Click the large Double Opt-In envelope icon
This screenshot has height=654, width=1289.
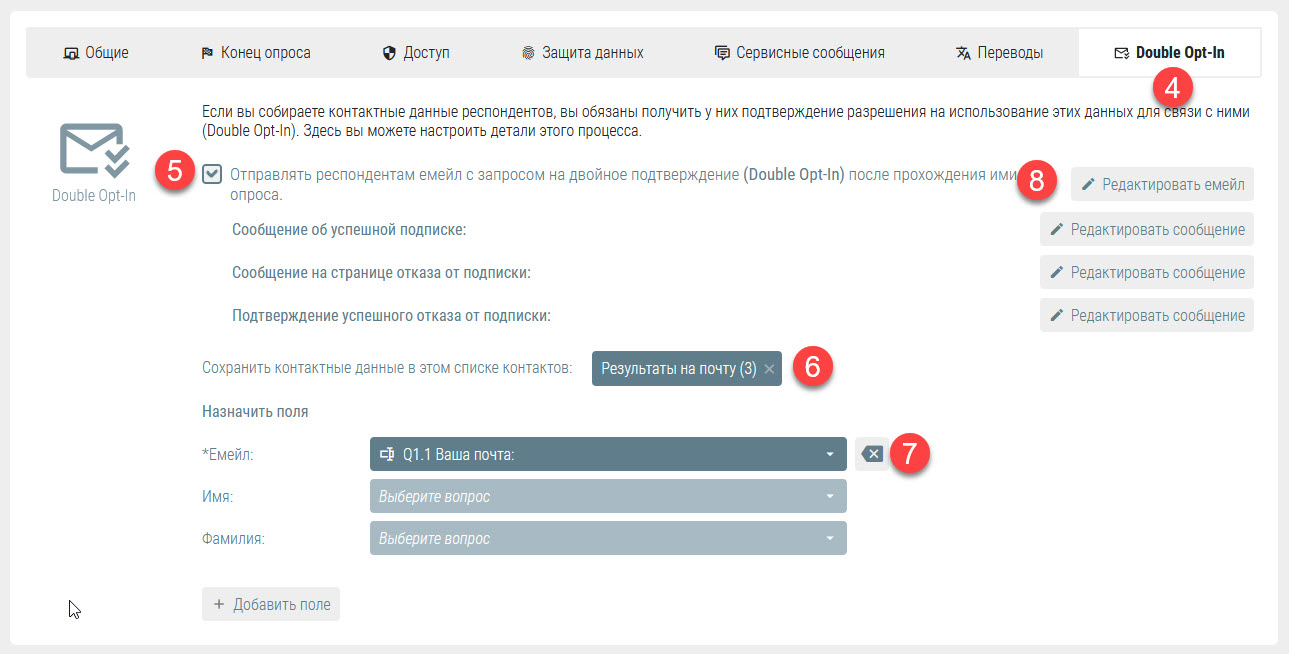click(x=94, y=150)
